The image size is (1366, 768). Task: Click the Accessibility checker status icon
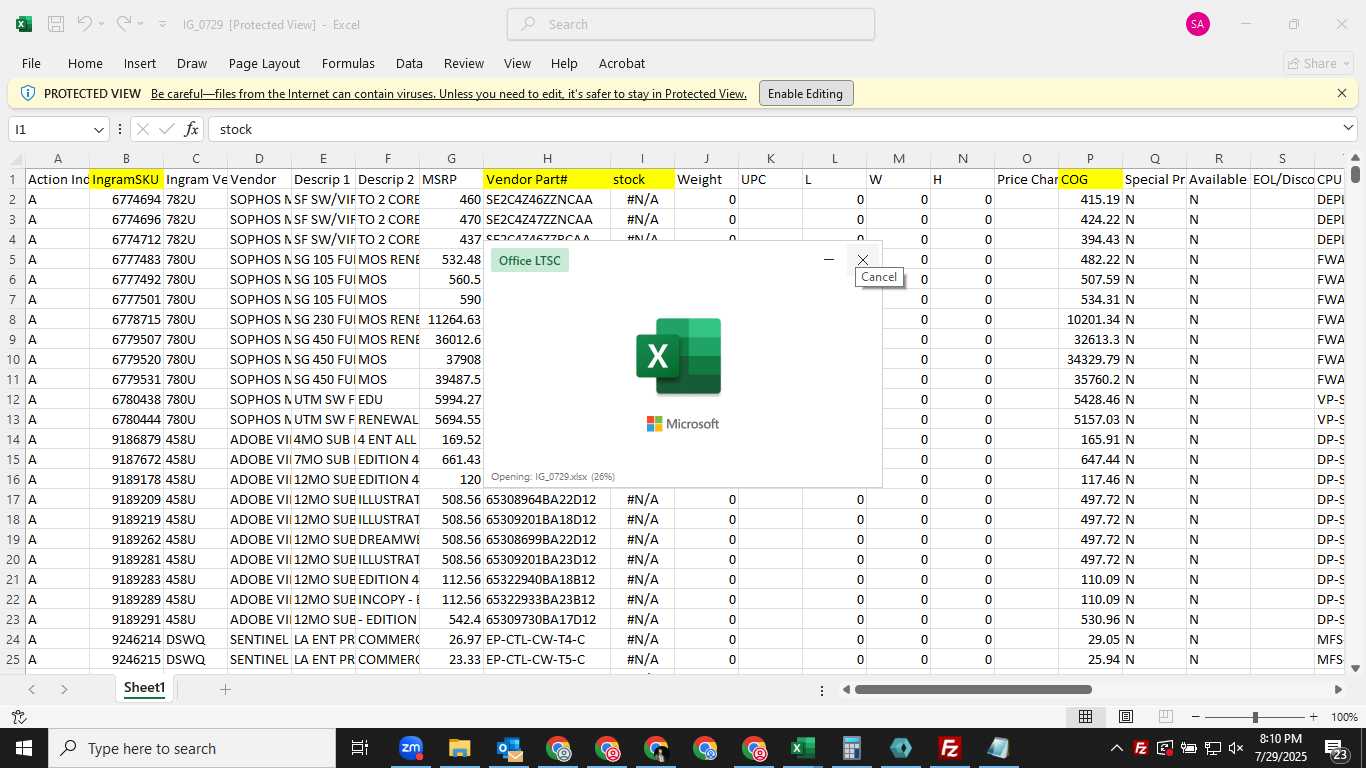(x=18, y=717)
